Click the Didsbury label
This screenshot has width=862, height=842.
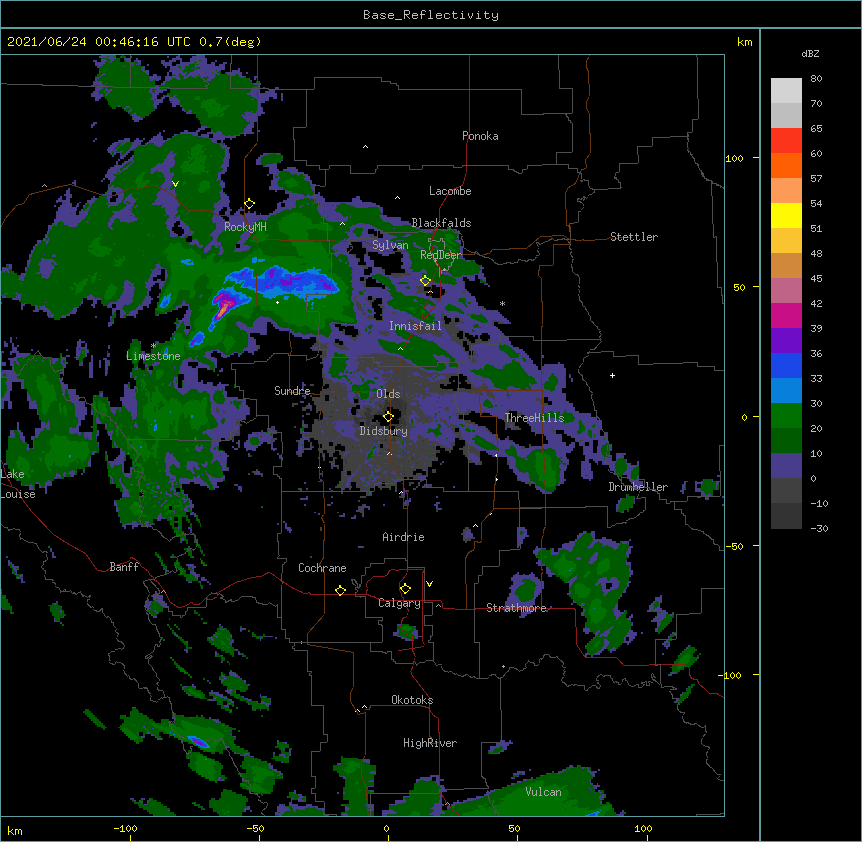click(x=384, y=431)
